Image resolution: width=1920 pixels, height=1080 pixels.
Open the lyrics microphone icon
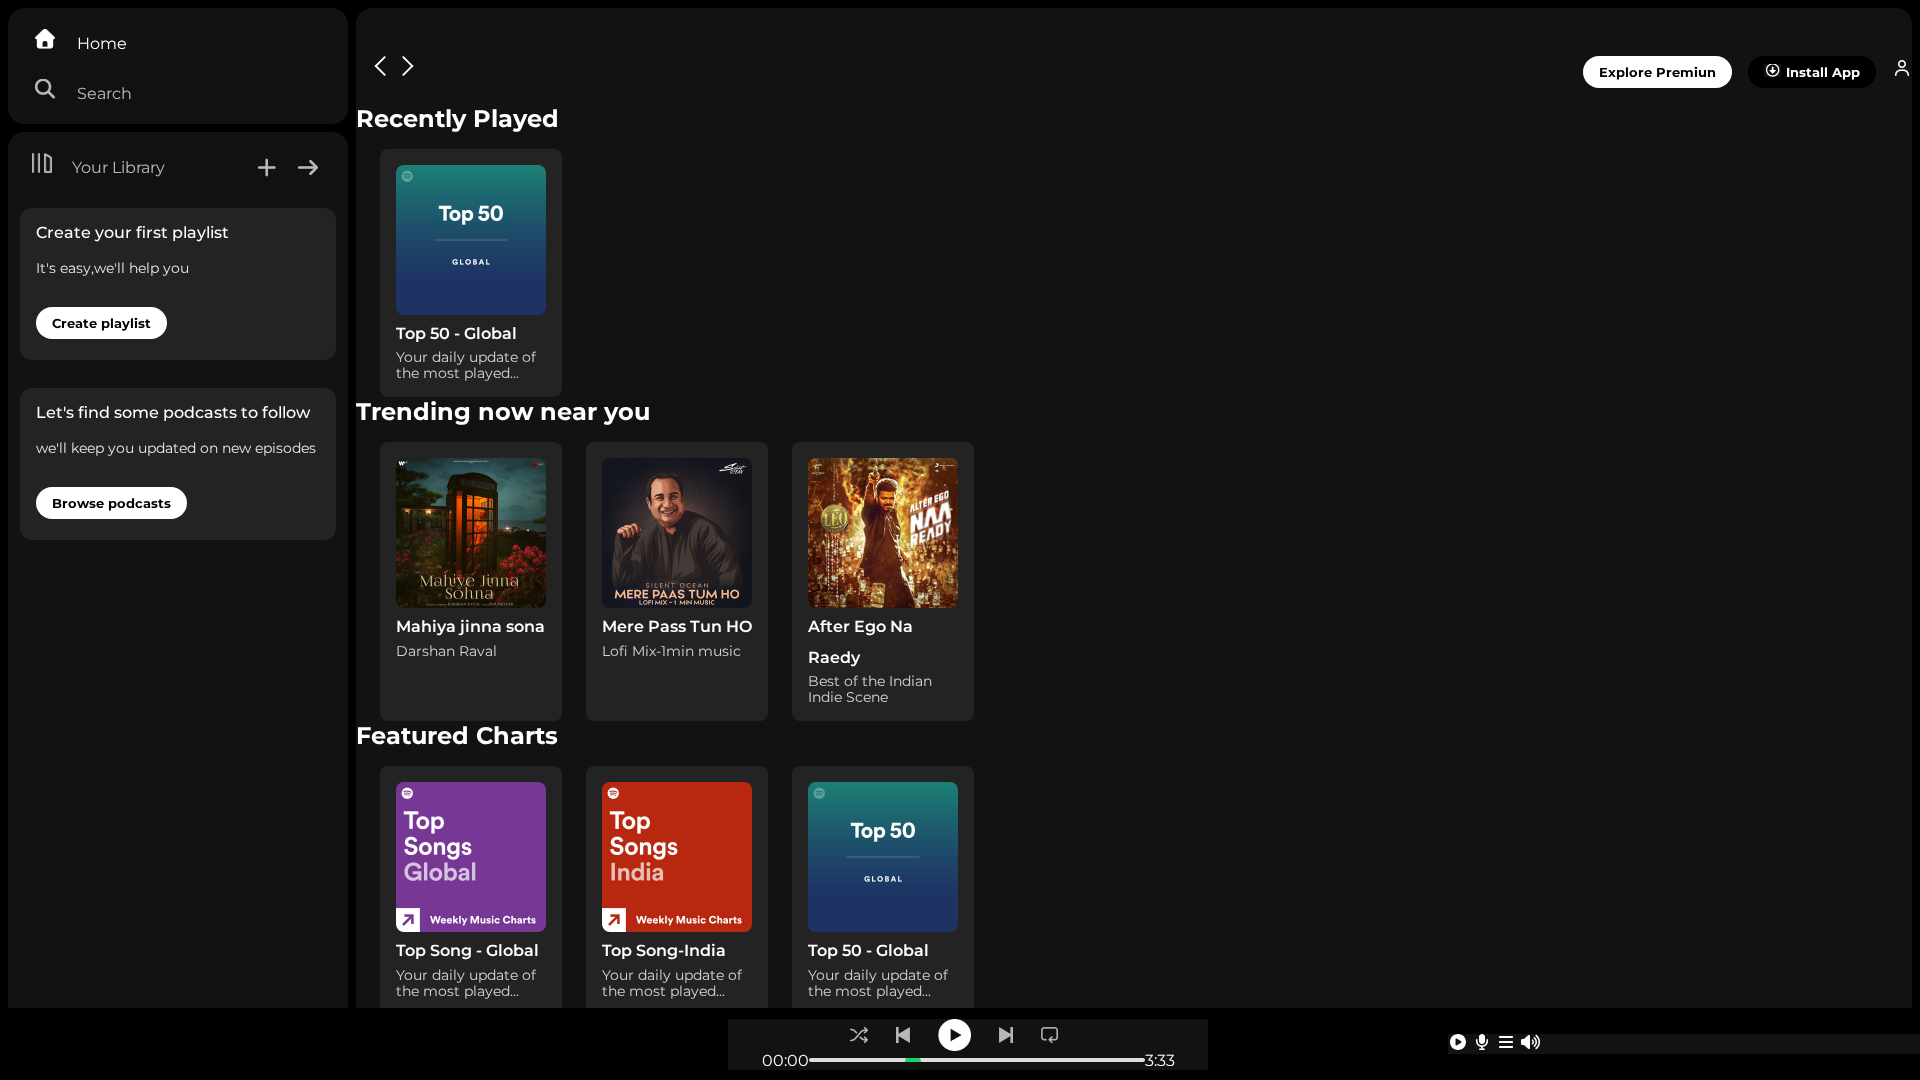click(1482, 1042)
